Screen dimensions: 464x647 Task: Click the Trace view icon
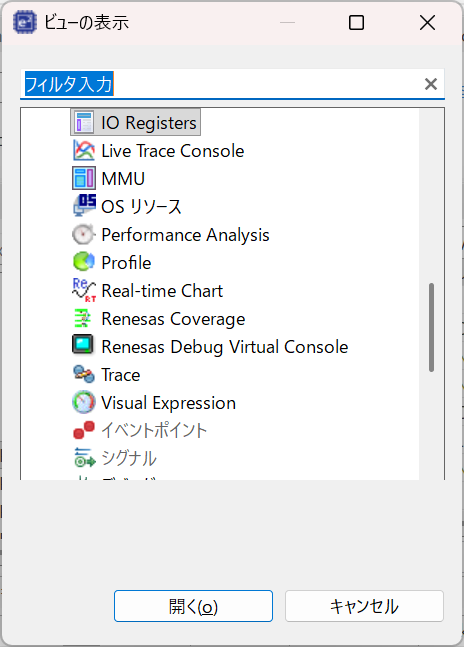point(84,374)
